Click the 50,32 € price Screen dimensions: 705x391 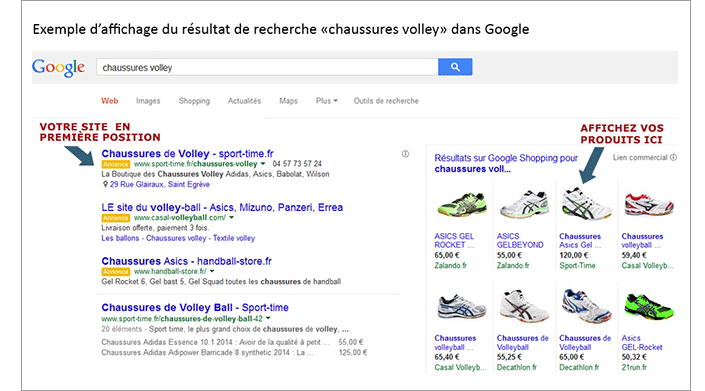pyautogui.click(x=634, y=357)
